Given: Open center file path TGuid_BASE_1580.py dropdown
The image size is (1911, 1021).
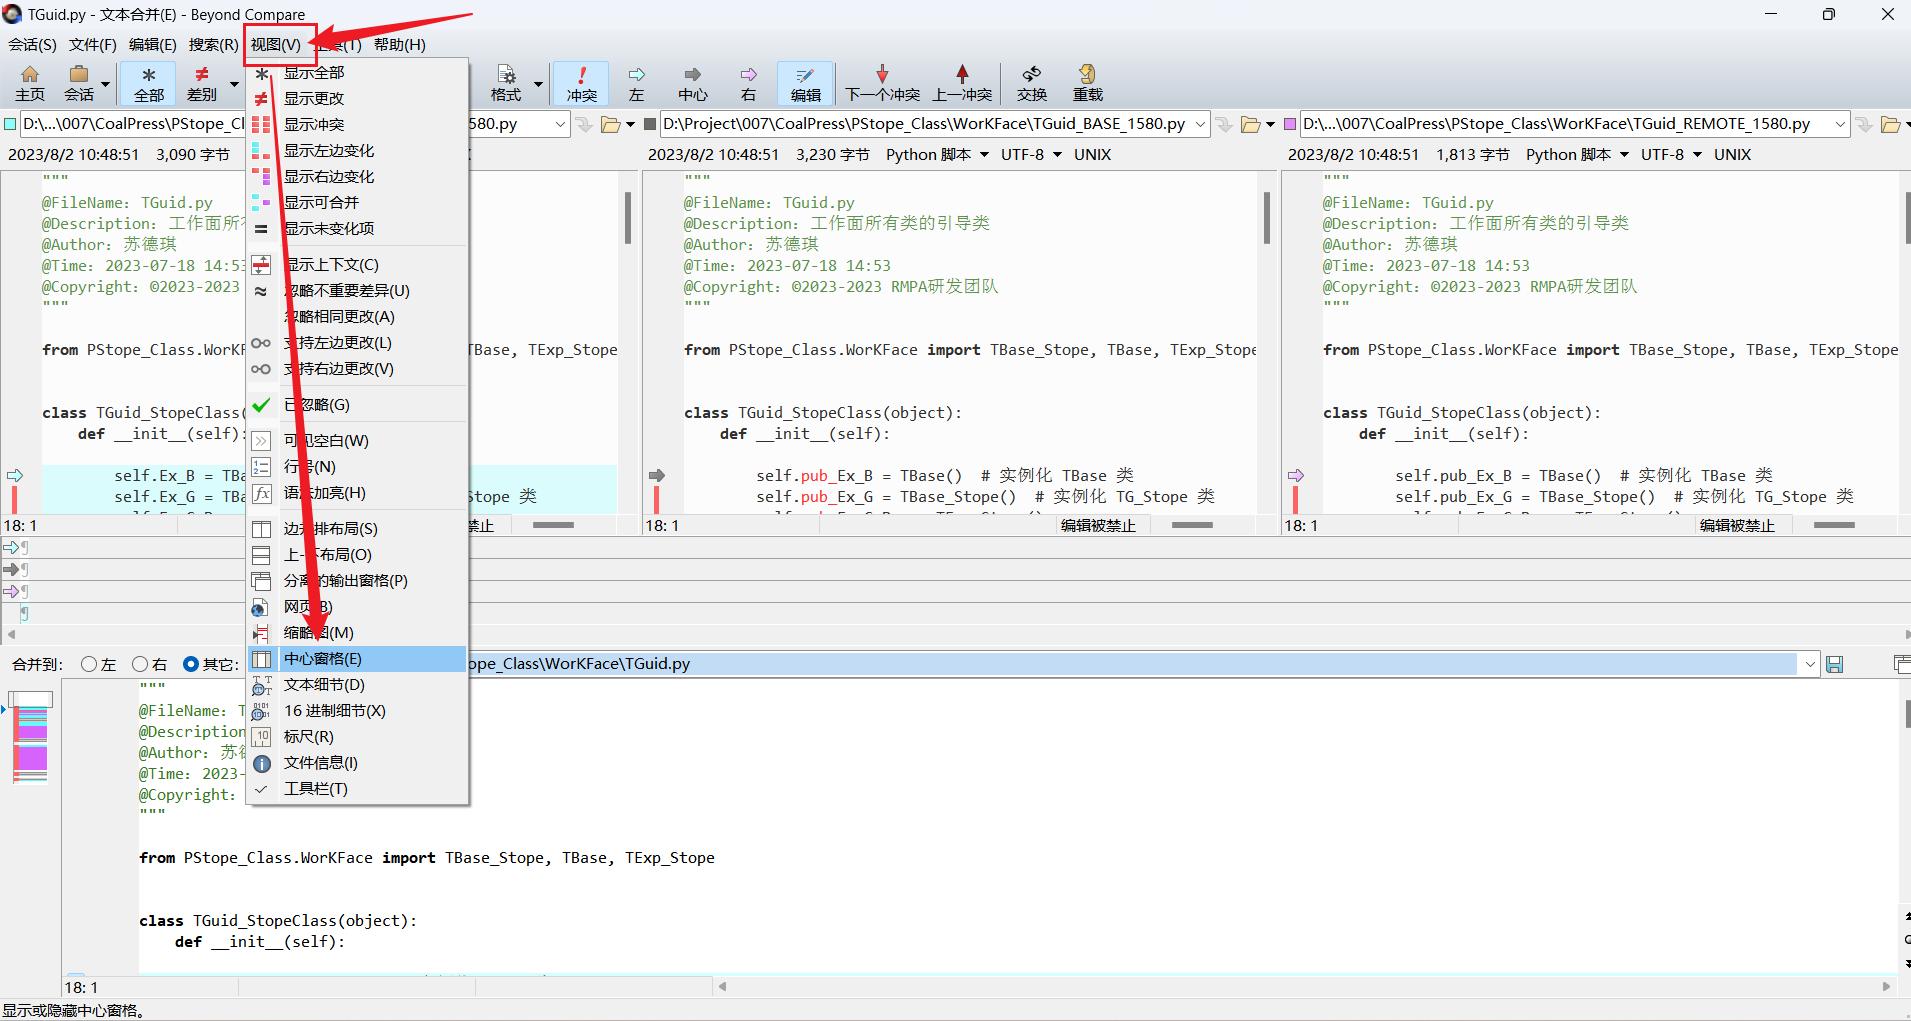Looking at the screenshot, I should (1200, 124).
